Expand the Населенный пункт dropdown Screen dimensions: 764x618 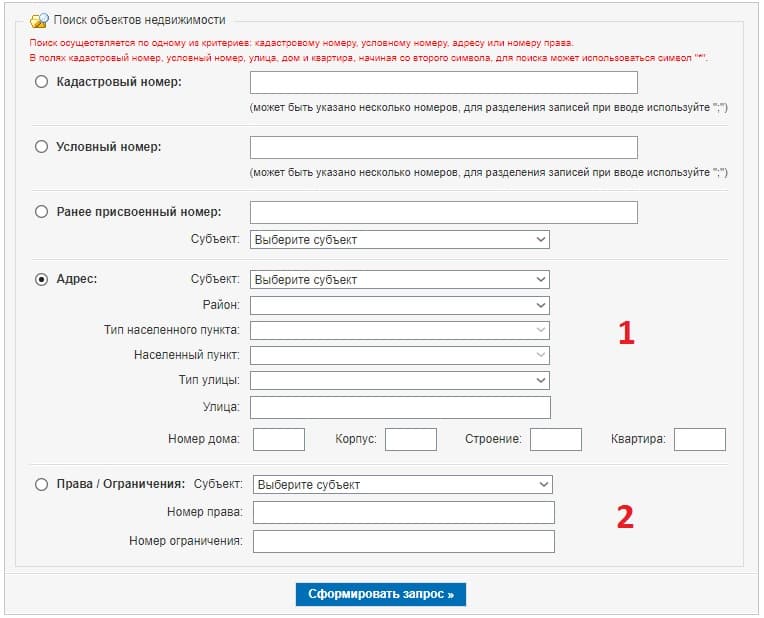[400, 355]
